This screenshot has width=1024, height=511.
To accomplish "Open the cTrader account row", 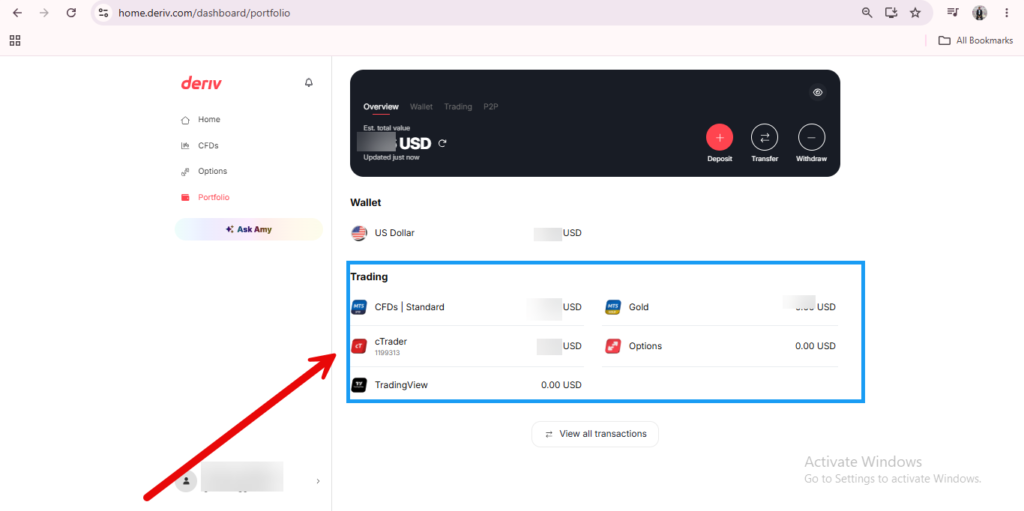I will [x=466, y=346].
